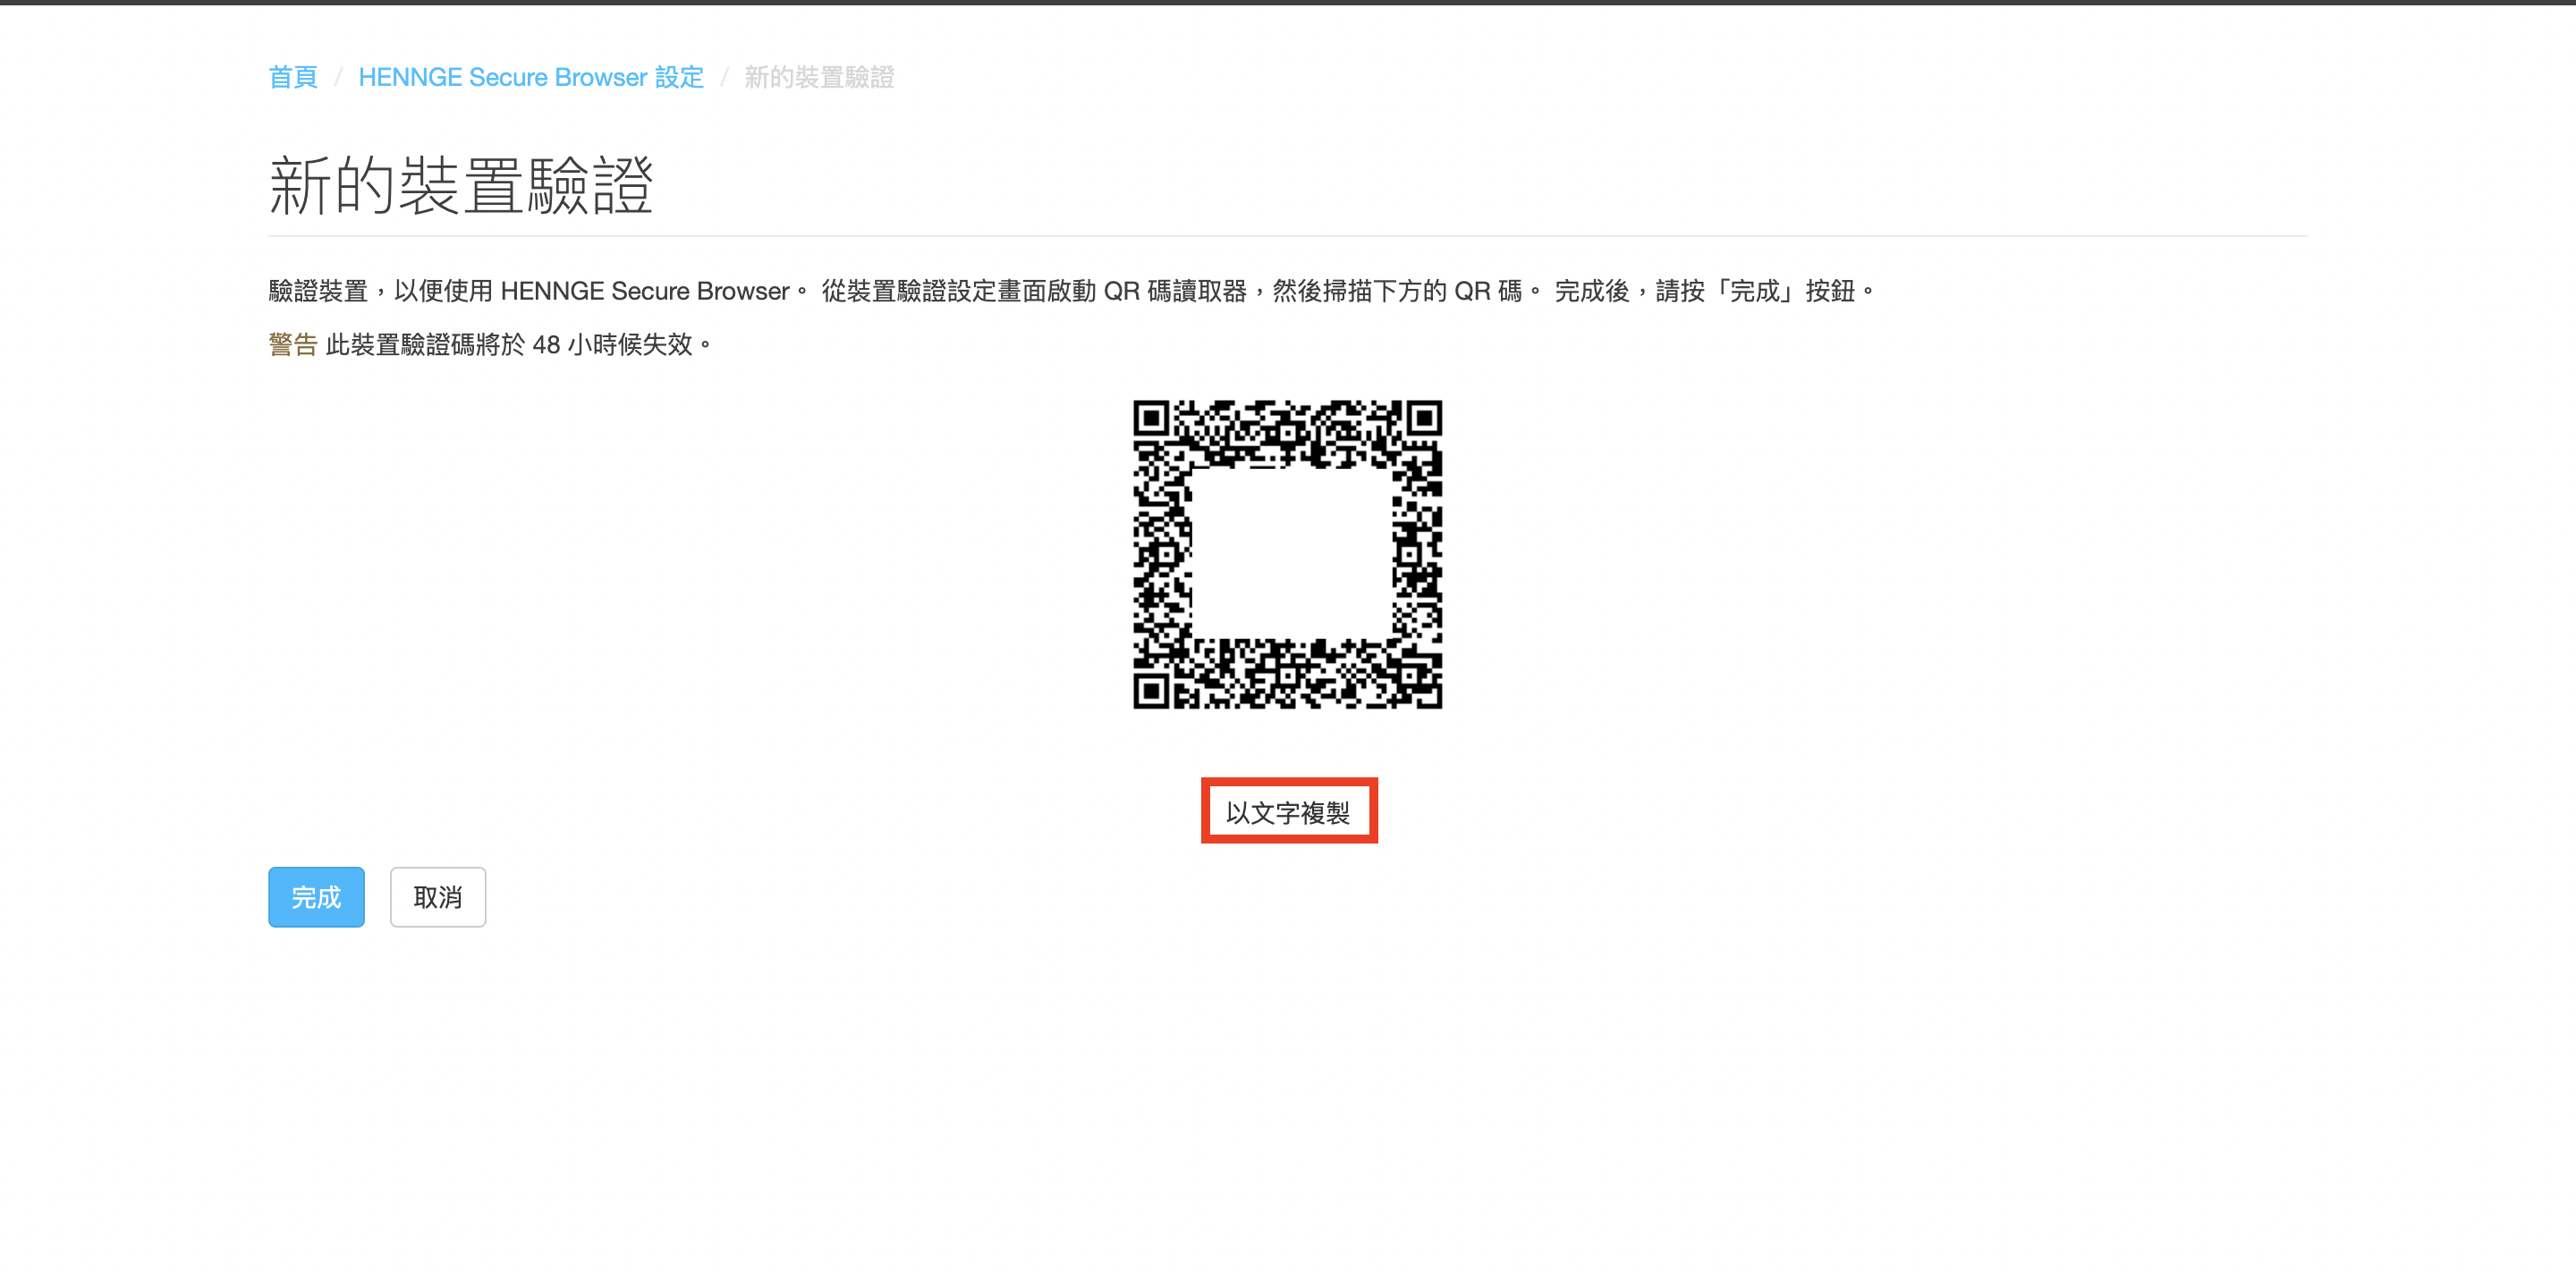Click the text 此裝置驗證碼將於 48 小時候失效
Screen dimensions: 2576x1272
click(x=517, y=344)
